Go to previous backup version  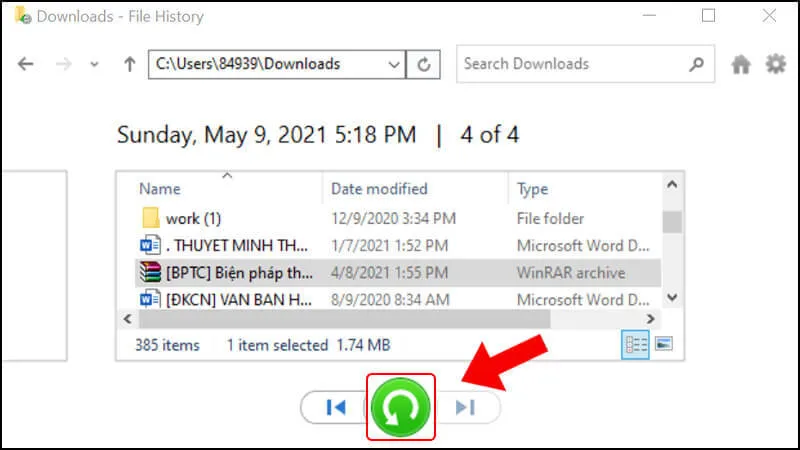pyautogui.click(x=336, y=407)
